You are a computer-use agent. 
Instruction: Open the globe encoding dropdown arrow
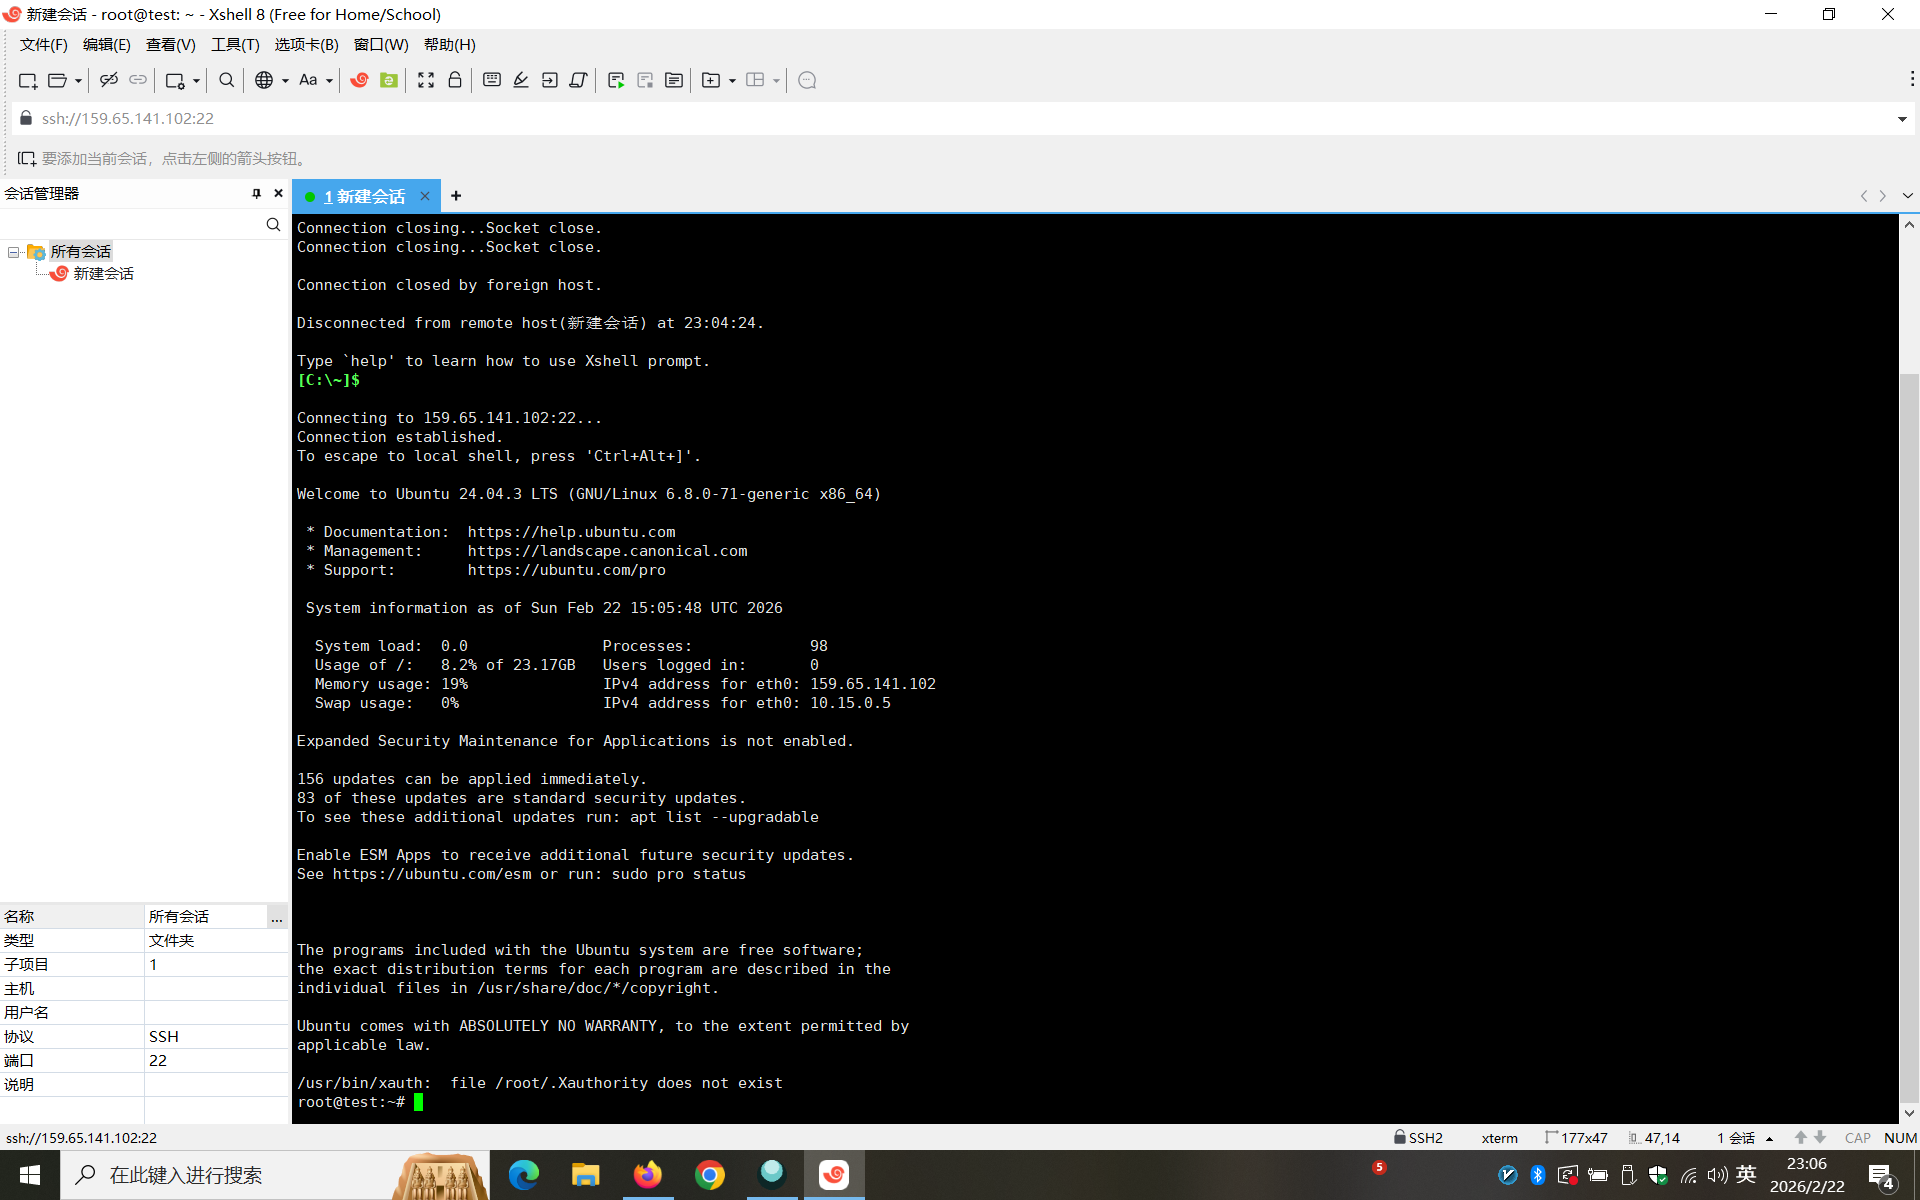pyautogui.click(x=285, y=81)
